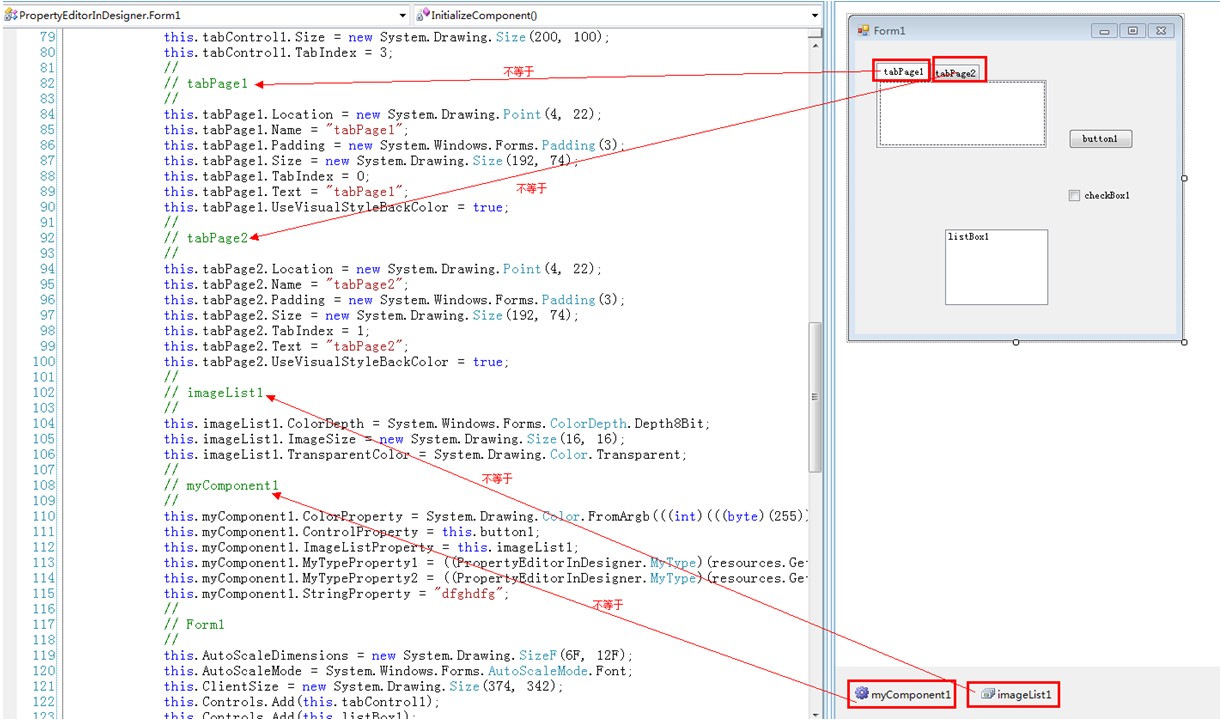Click Form1's right-middle resize handle
Image resolution: width=1221 pixels, height=720 pixels.
(x=1185, y=178)
